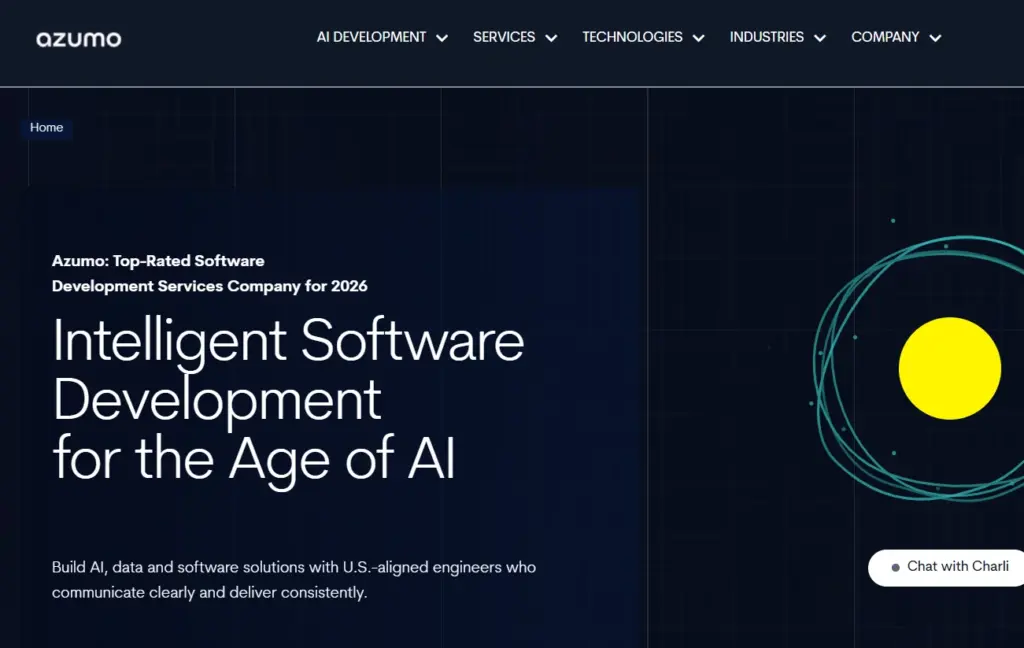
Task: Open the Services menu
Action: coord(504,37)
